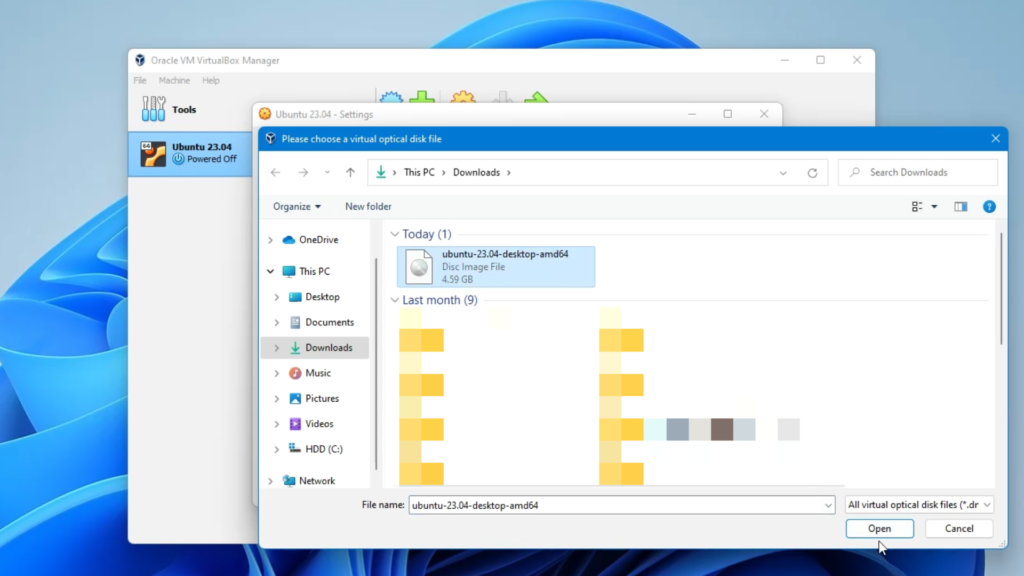Click the Search Downloads box

(x=918, y=172)
